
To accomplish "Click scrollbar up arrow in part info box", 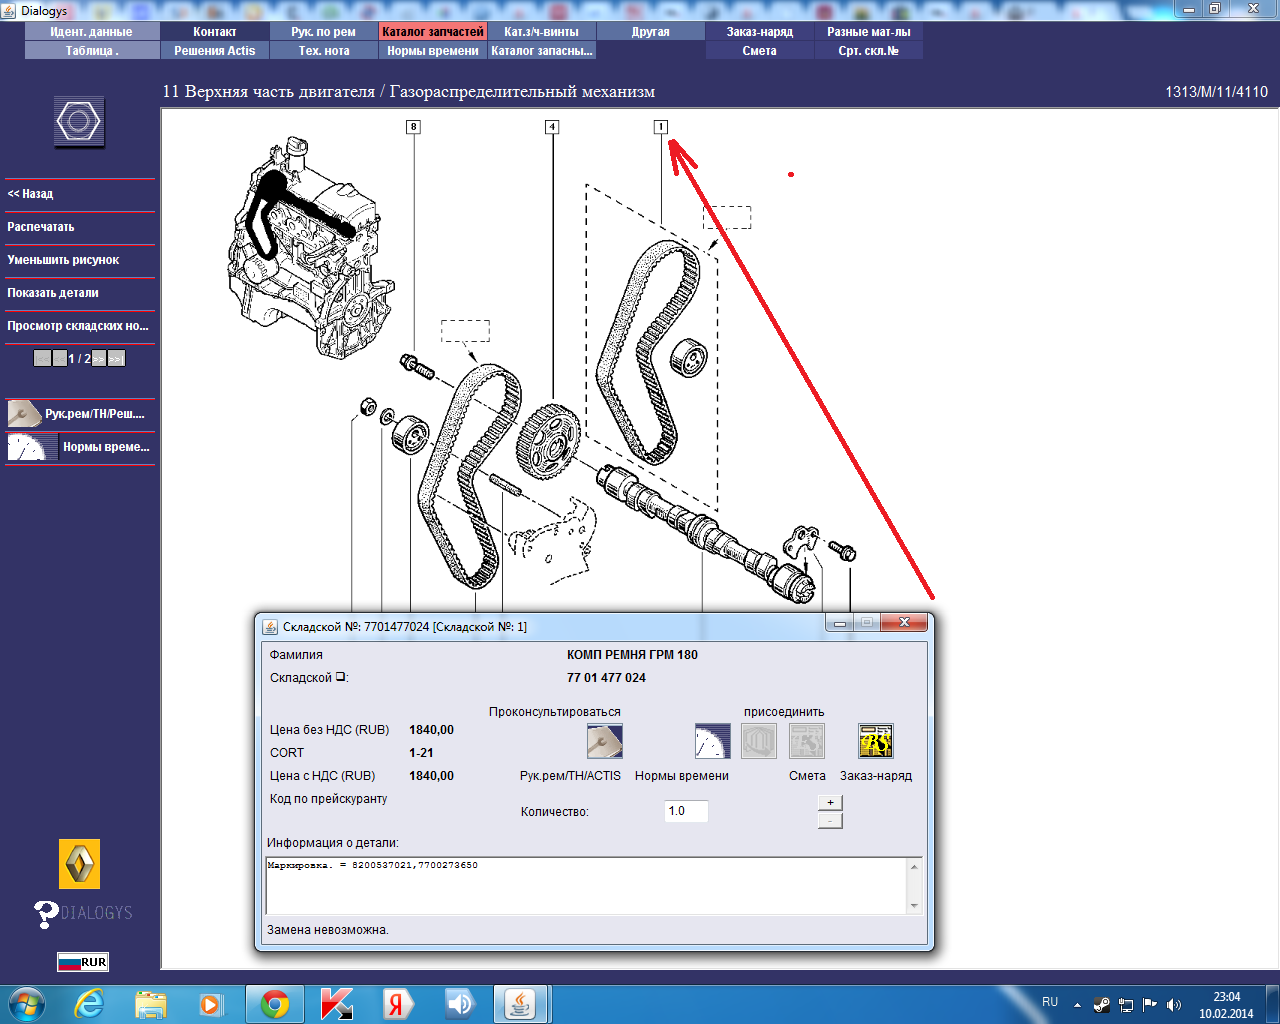I will [x=914, y=867].
